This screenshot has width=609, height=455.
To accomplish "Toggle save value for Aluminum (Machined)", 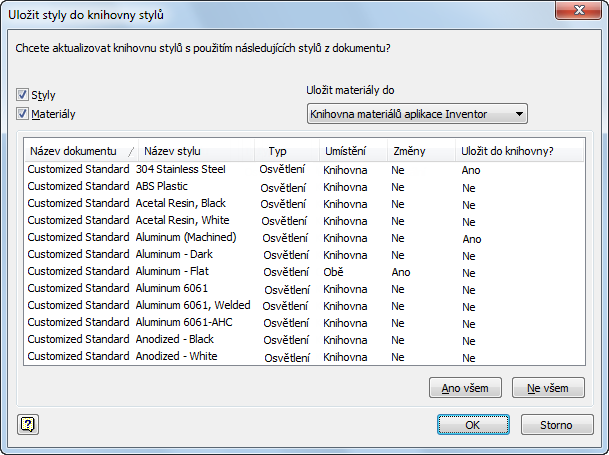I will (x=471, y=239).
